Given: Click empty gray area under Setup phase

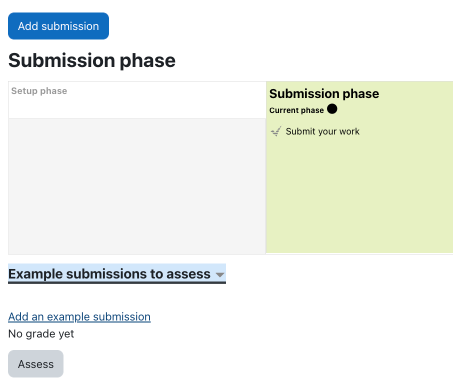Looking at the screenshot, I should [x=137, y=186].
